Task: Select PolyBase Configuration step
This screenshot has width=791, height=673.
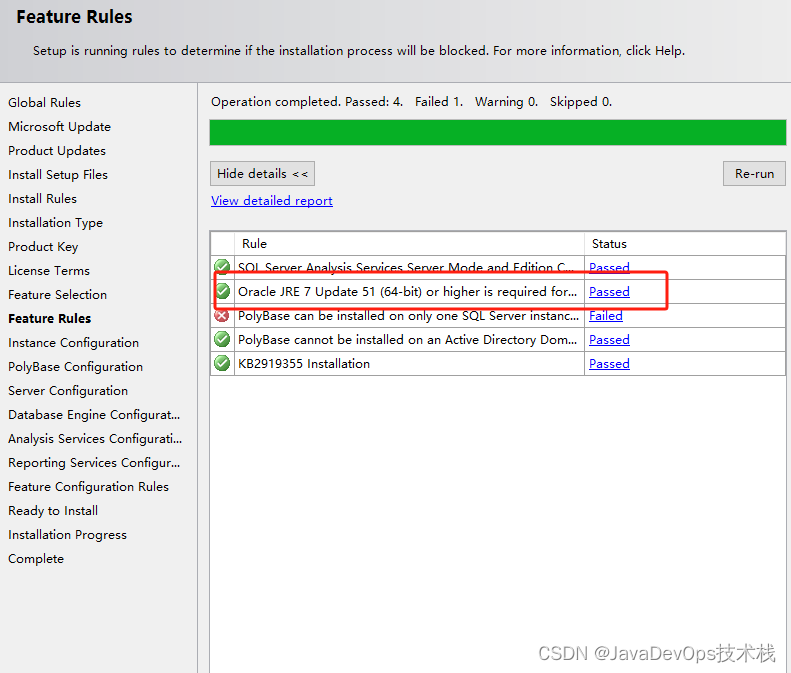Action: tap(75, 367)
